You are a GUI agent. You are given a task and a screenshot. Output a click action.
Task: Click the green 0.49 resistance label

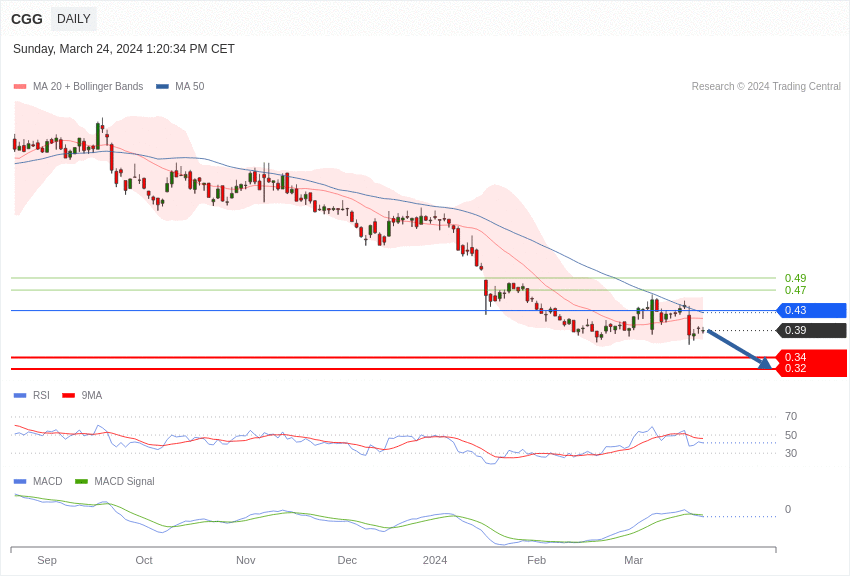[795, 278]
